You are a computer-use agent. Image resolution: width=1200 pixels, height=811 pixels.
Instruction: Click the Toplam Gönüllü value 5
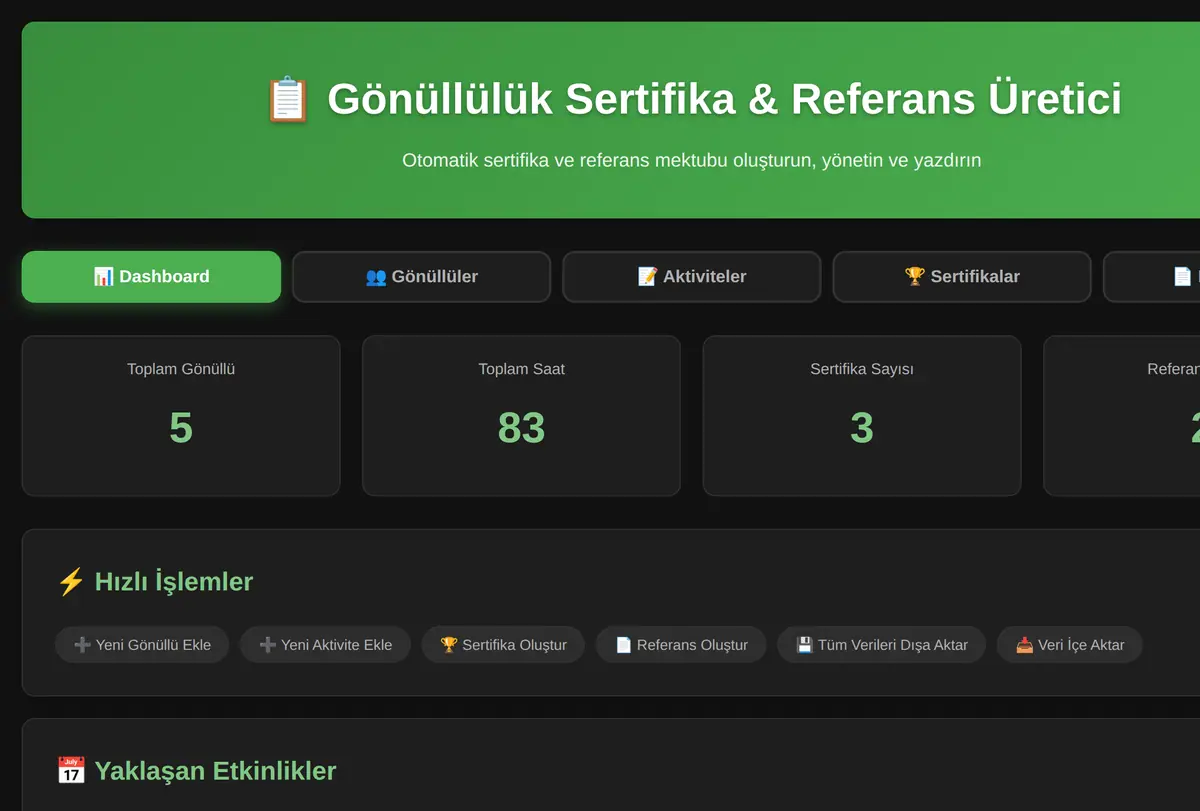click(x=181, y=428)
